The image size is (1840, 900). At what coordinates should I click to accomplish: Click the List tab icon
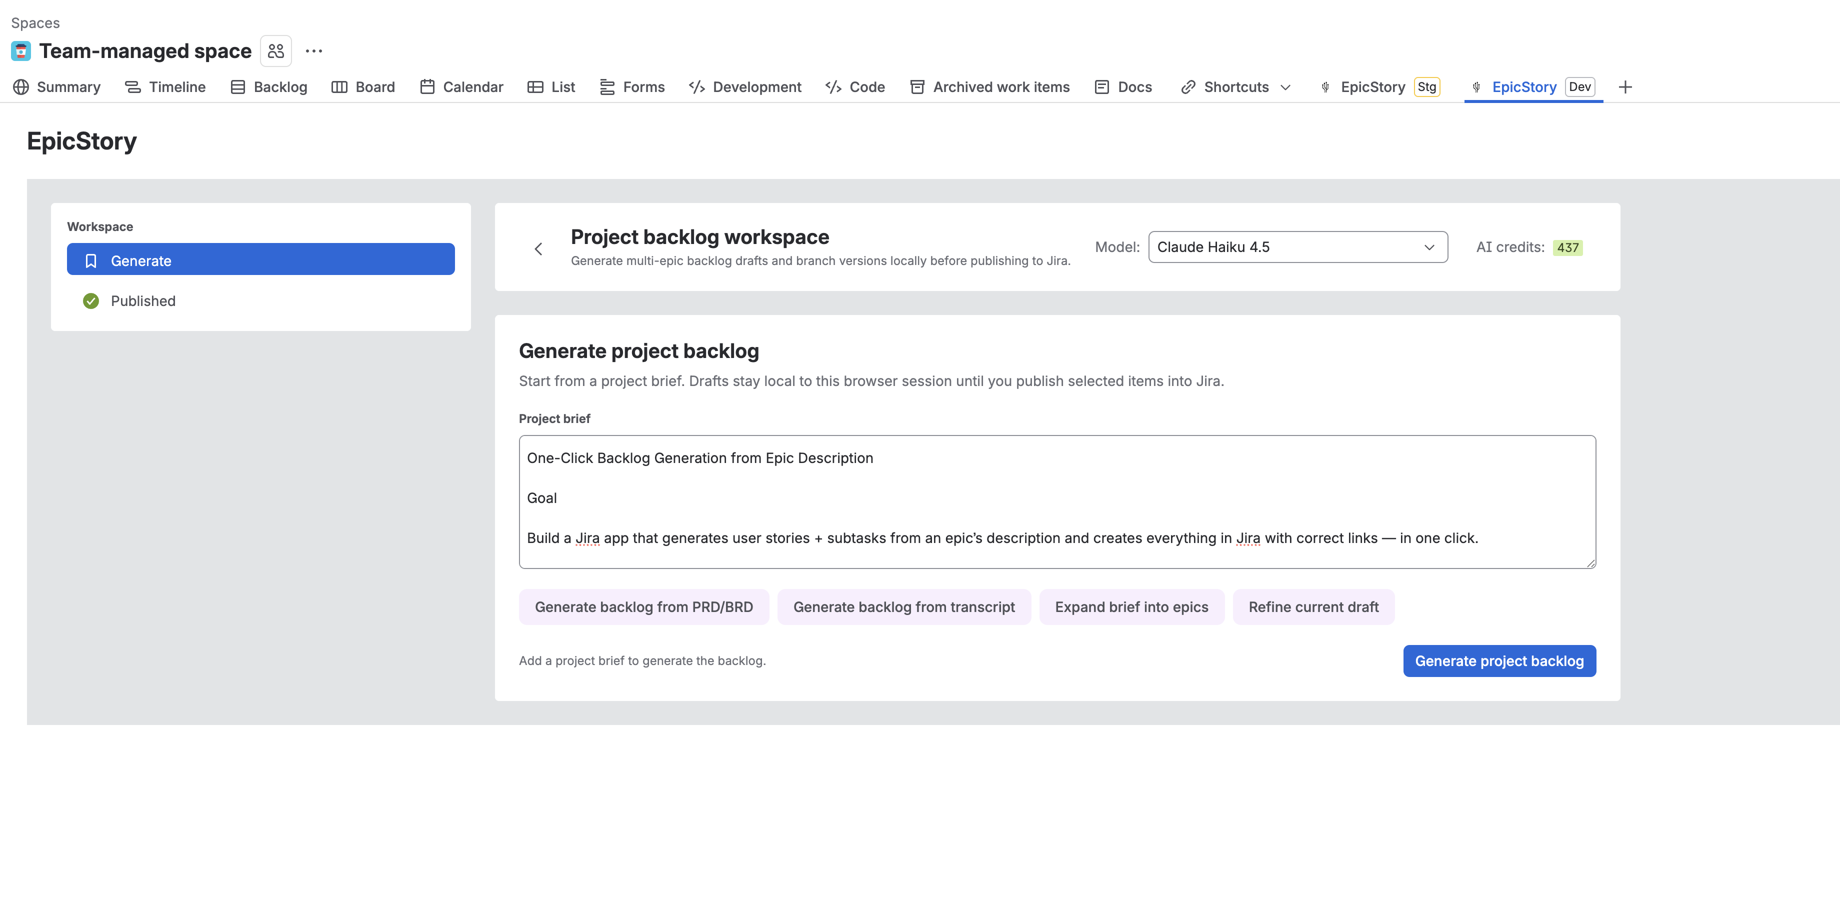536,87
